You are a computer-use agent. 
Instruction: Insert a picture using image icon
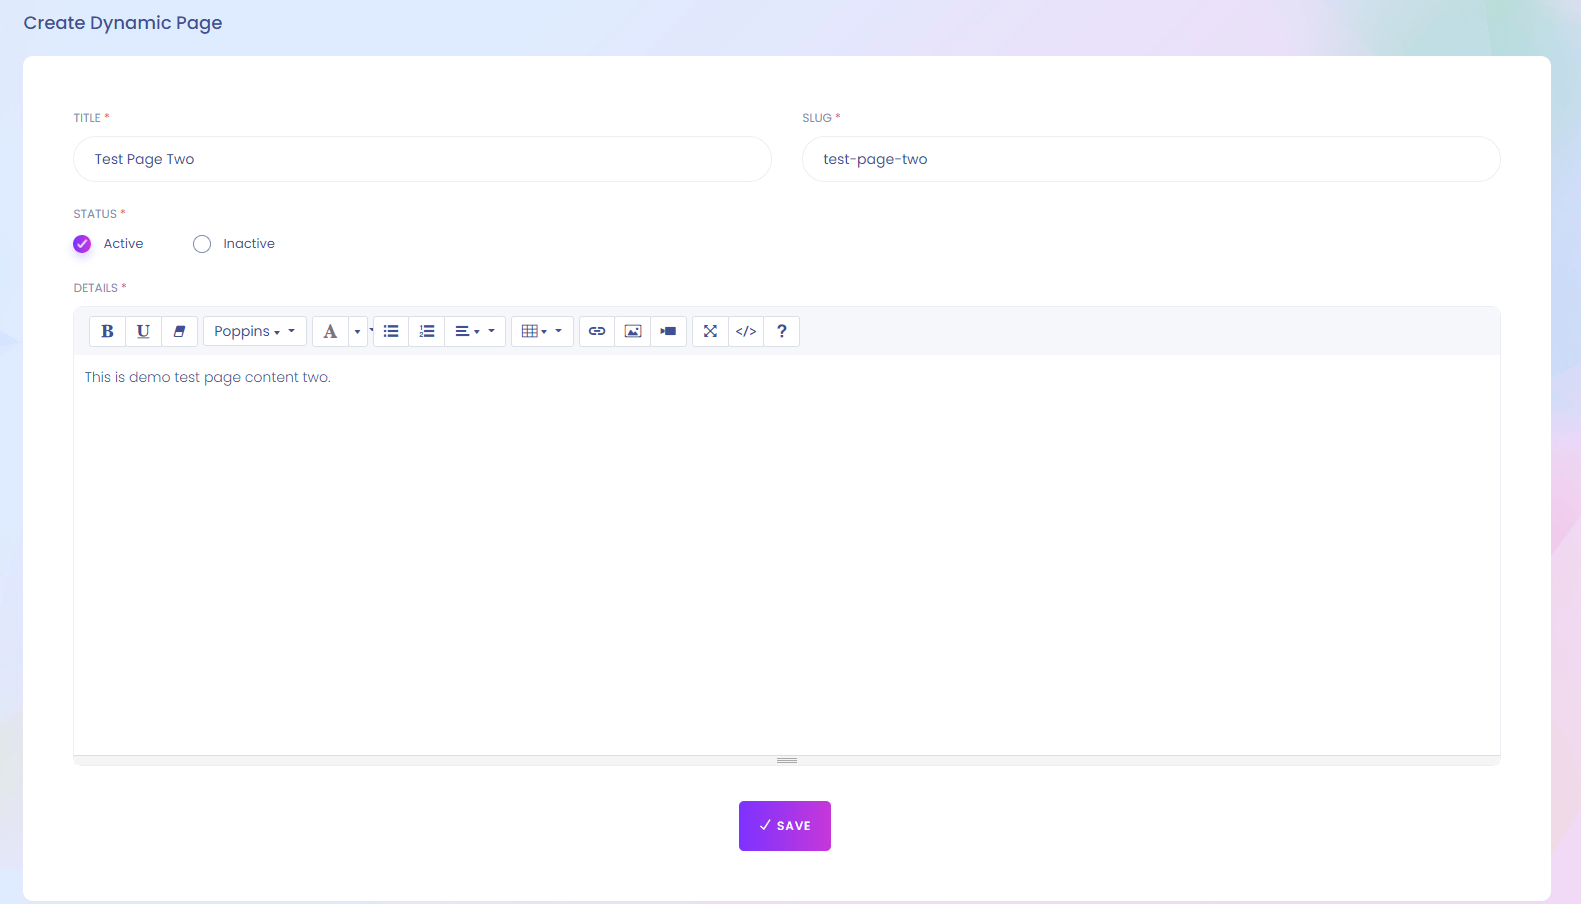click(x=633, y=331)
